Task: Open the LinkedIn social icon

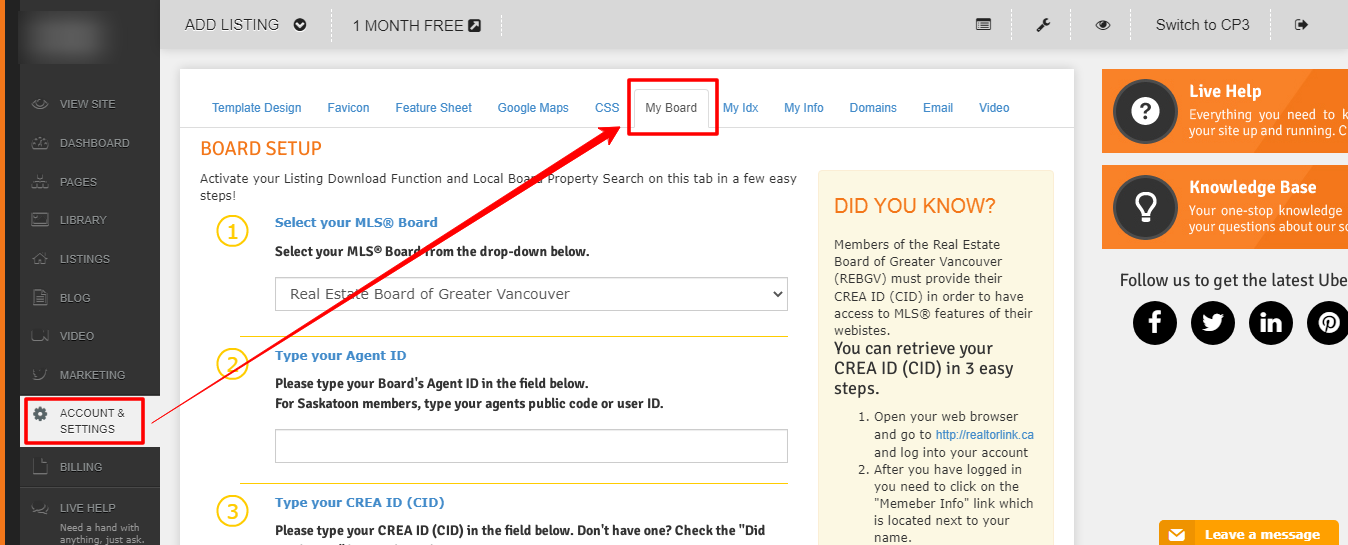Action: click(x=1271, y=323)
